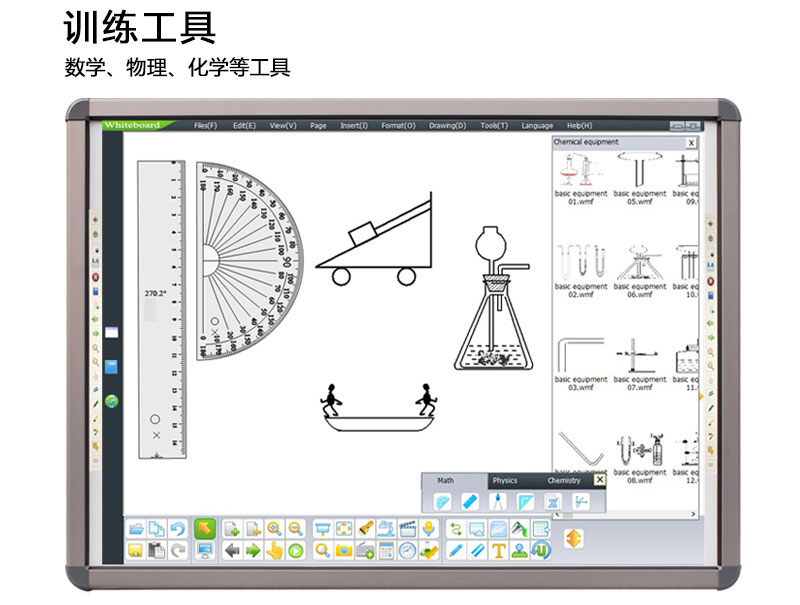Expand the Tools(T) menu
The height and width of the screenshot is (605, 800).
[493, 125]
